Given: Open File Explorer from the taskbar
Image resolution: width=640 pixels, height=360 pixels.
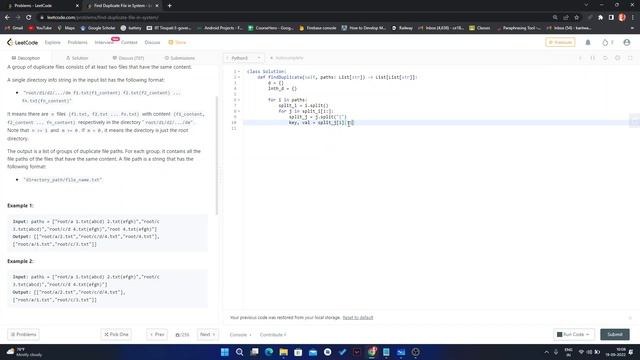Looking at the screenshot, I should pyautogui.click(x=284, y=352).
